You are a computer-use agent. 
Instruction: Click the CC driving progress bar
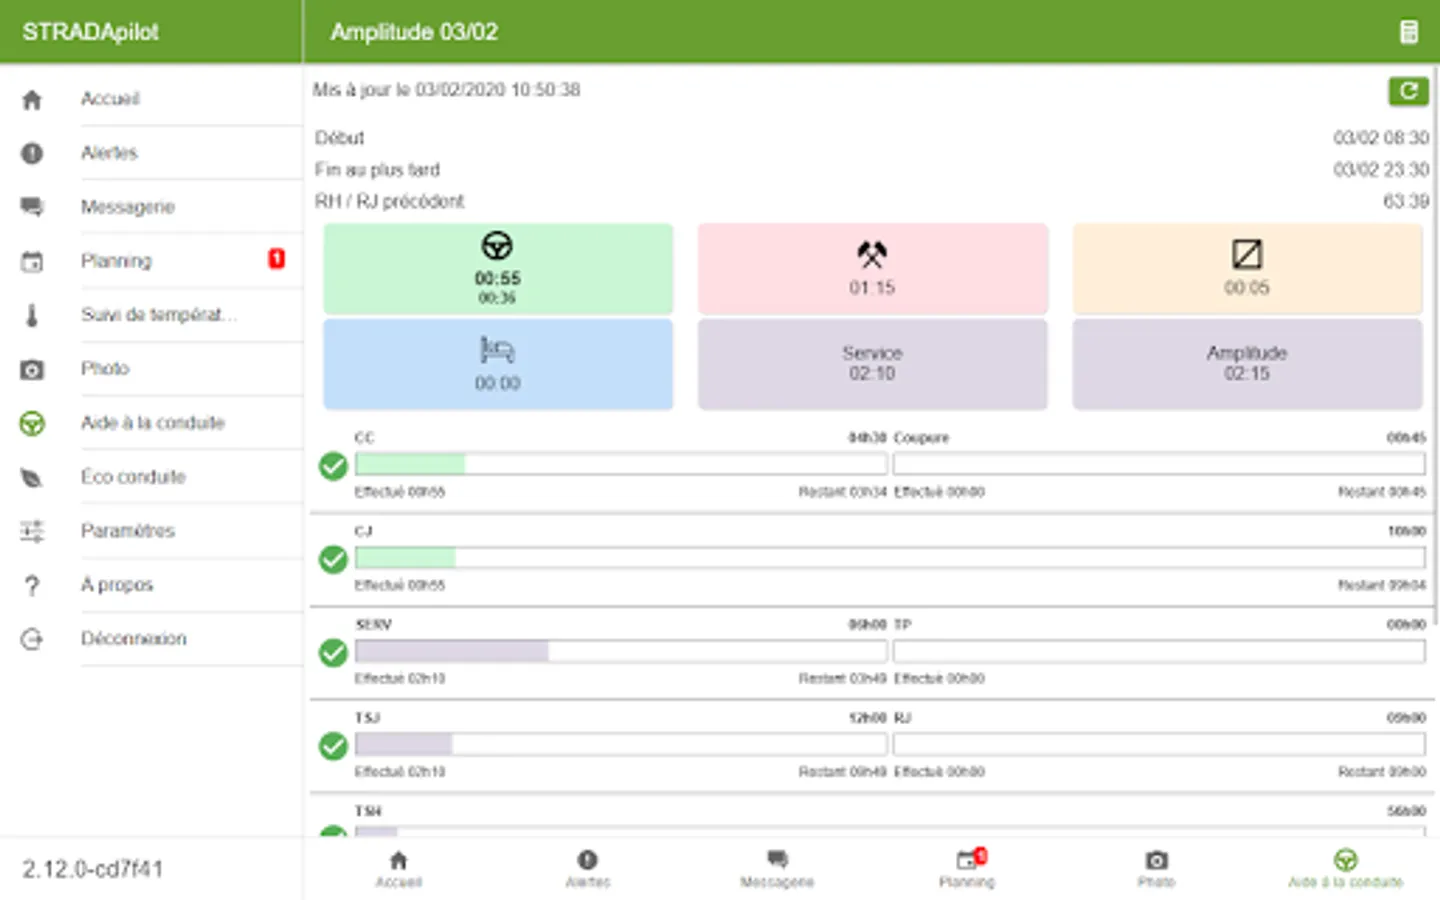click(x=621, y=464)
